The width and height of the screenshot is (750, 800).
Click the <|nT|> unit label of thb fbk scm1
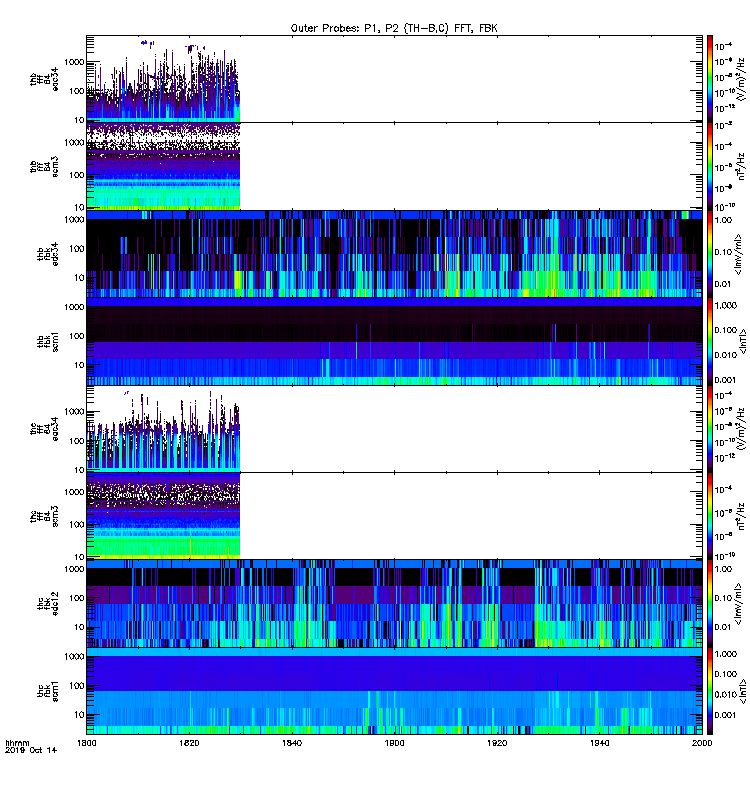click(x=742, y=341)
